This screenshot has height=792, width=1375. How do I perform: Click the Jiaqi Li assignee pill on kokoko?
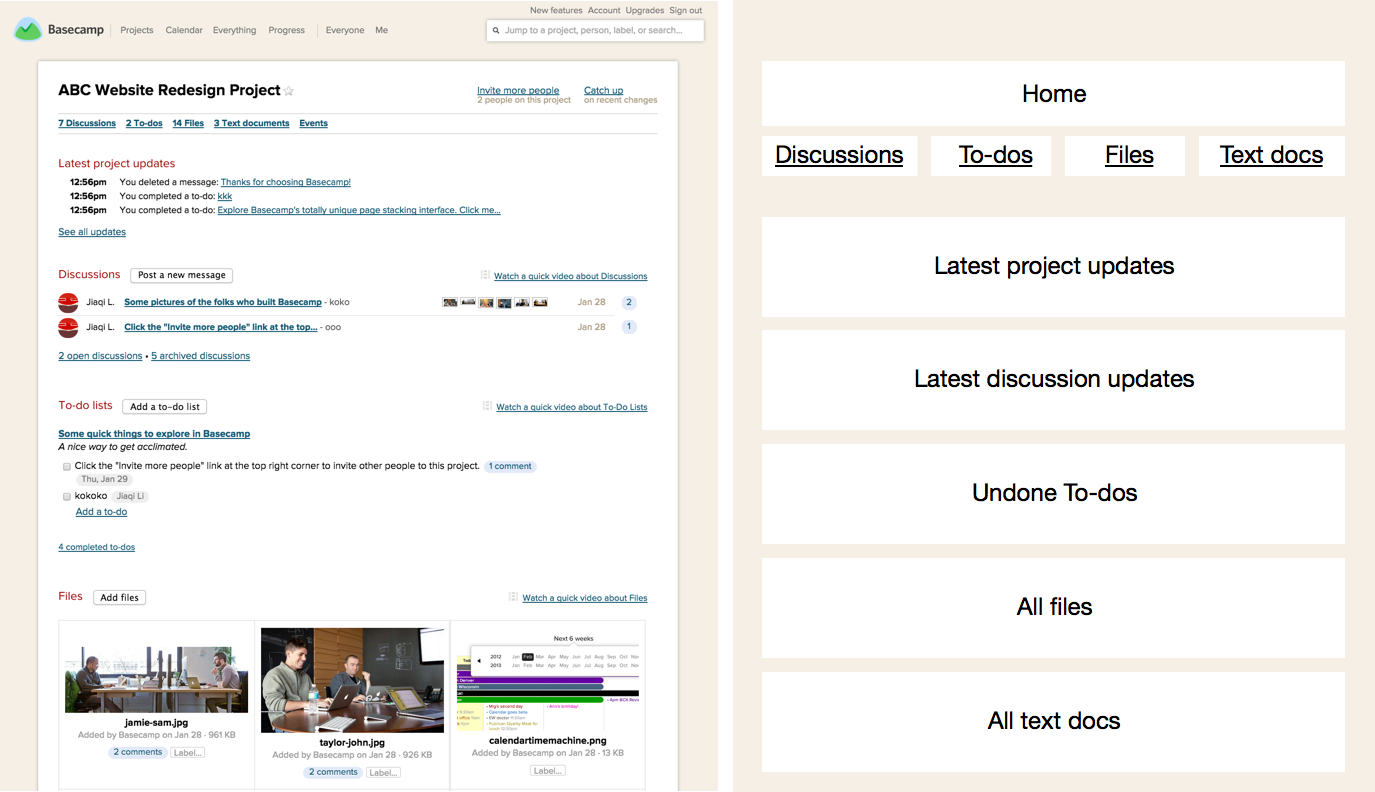pyautogui.click(x=130, y=496)
